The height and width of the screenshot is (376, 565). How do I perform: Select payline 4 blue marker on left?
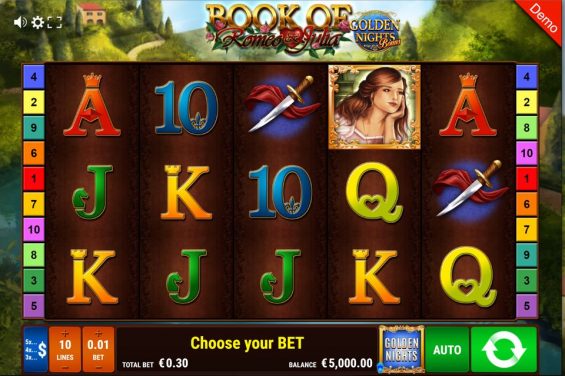(x=34, y=77)
